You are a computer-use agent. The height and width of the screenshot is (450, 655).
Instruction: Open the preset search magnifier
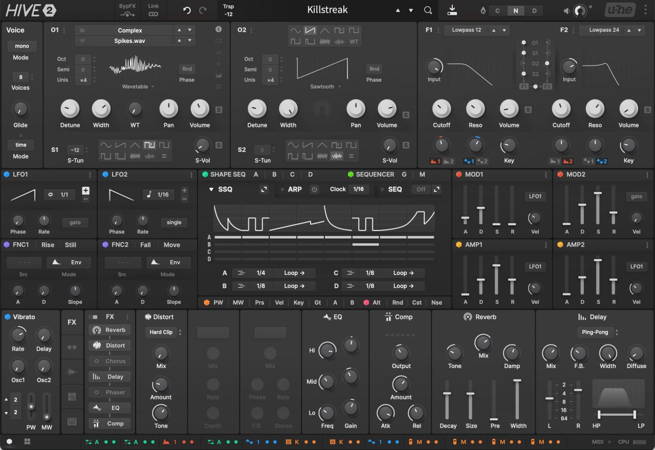pyautogui.click(x=428, y=10)
